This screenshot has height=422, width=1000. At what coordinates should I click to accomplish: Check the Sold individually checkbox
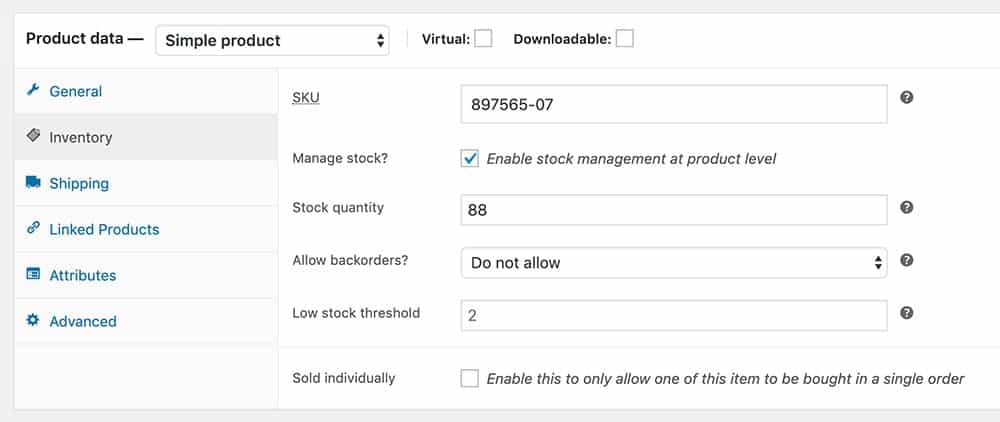470,379
